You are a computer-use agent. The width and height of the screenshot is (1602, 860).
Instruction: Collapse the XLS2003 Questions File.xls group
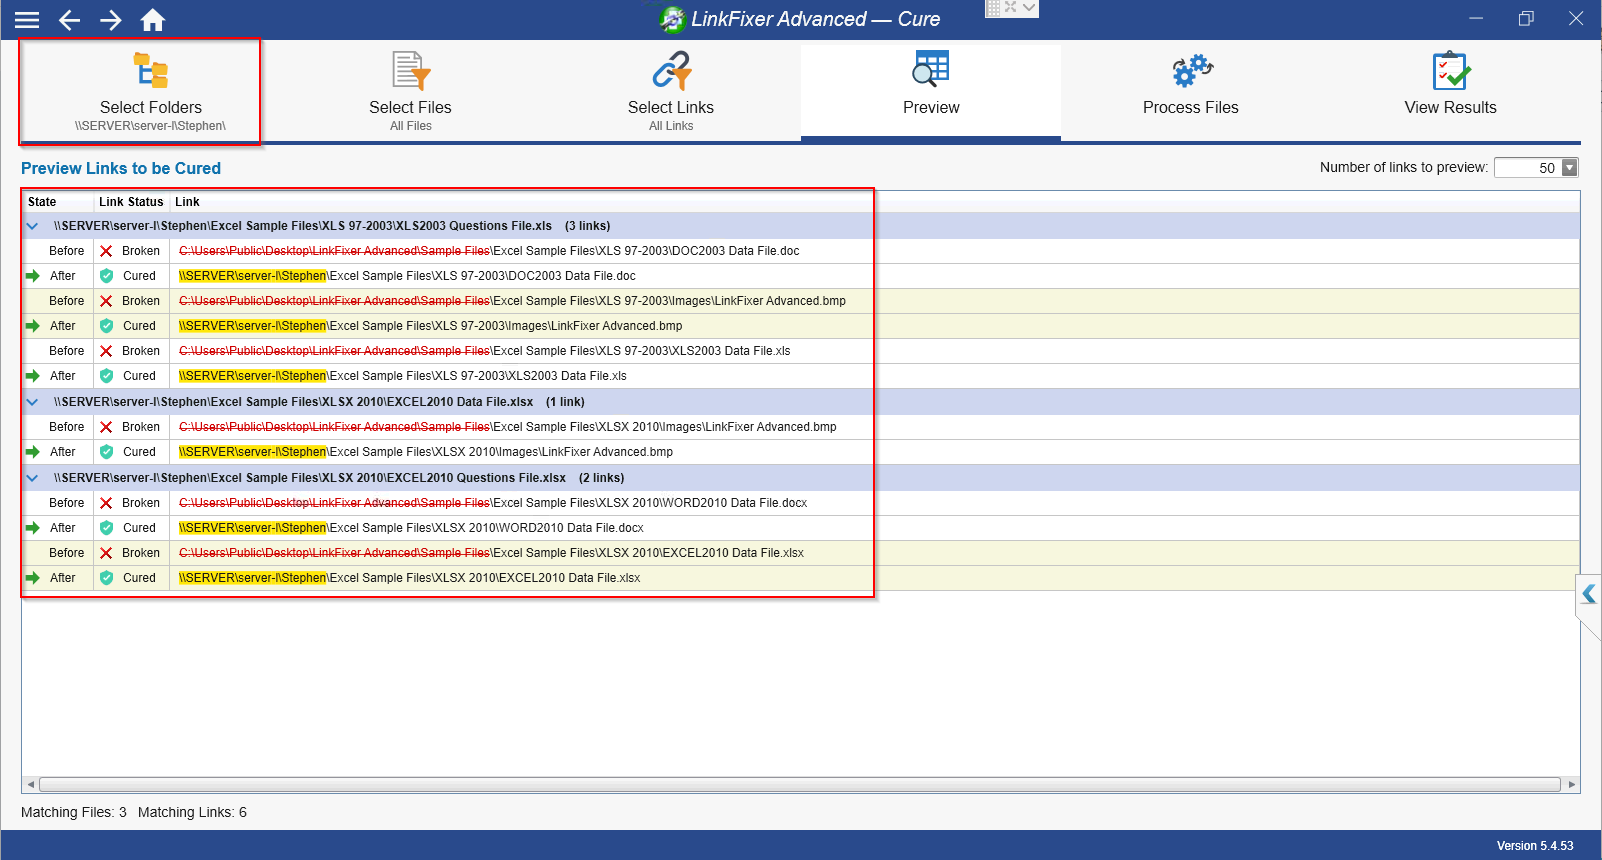(32, 226)
